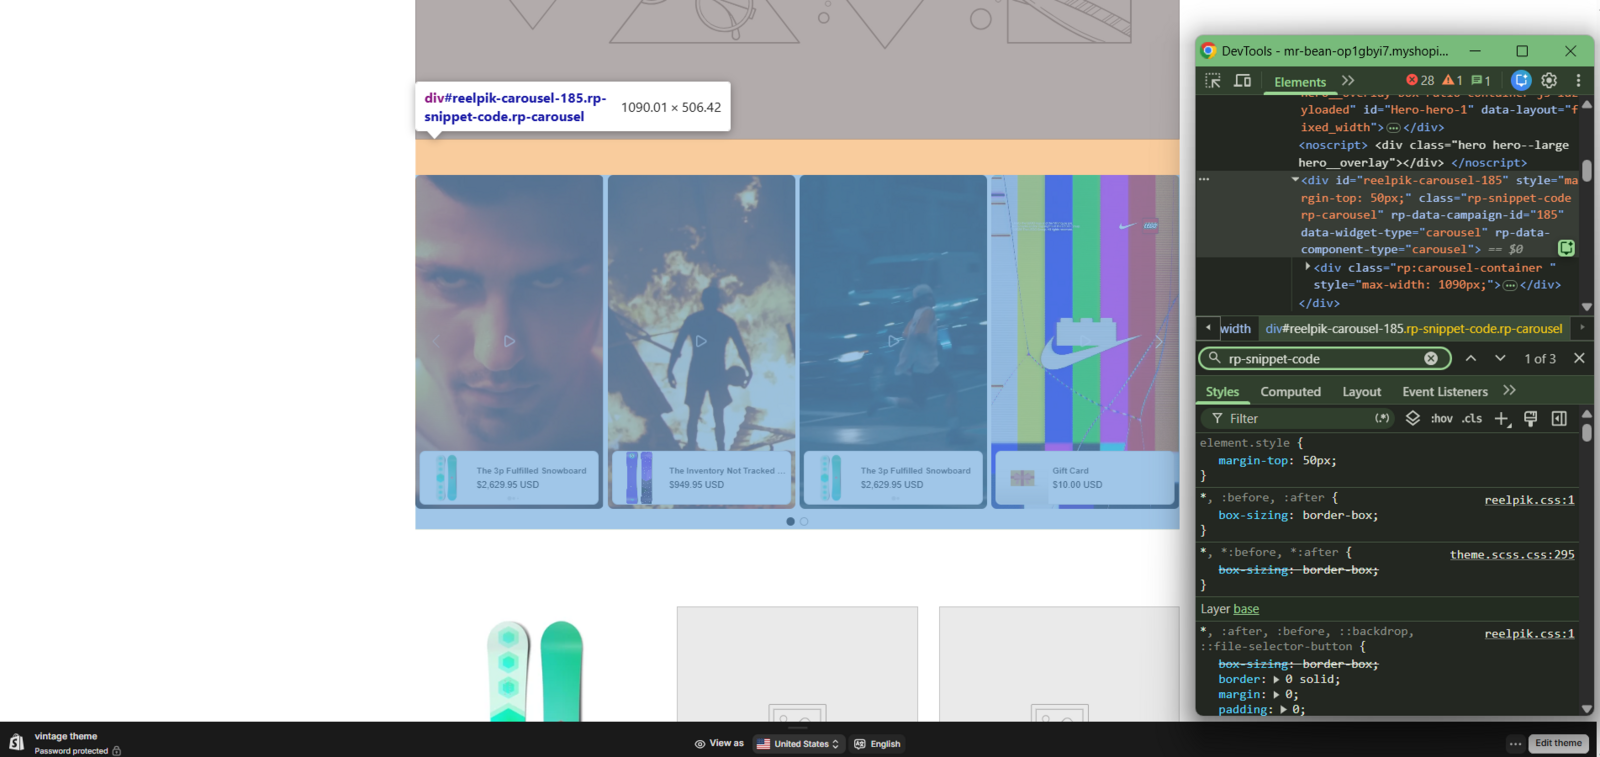Select the 'width' breadcrumb item
The image size is (1600, 757).
tap(1235, 329)
